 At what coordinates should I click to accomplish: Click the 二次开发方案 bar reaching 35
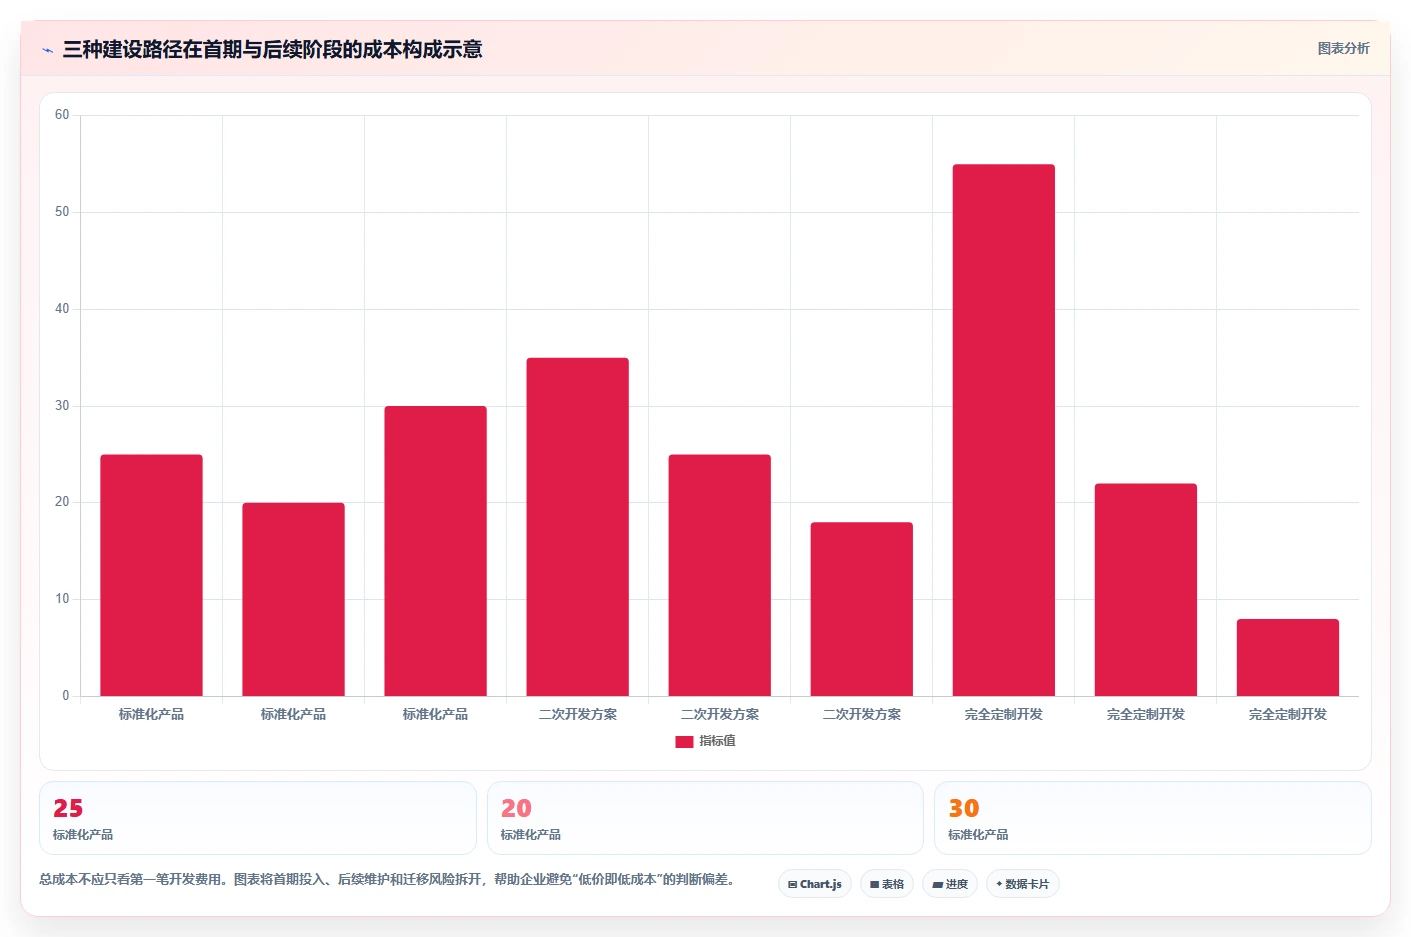point(577,527)
